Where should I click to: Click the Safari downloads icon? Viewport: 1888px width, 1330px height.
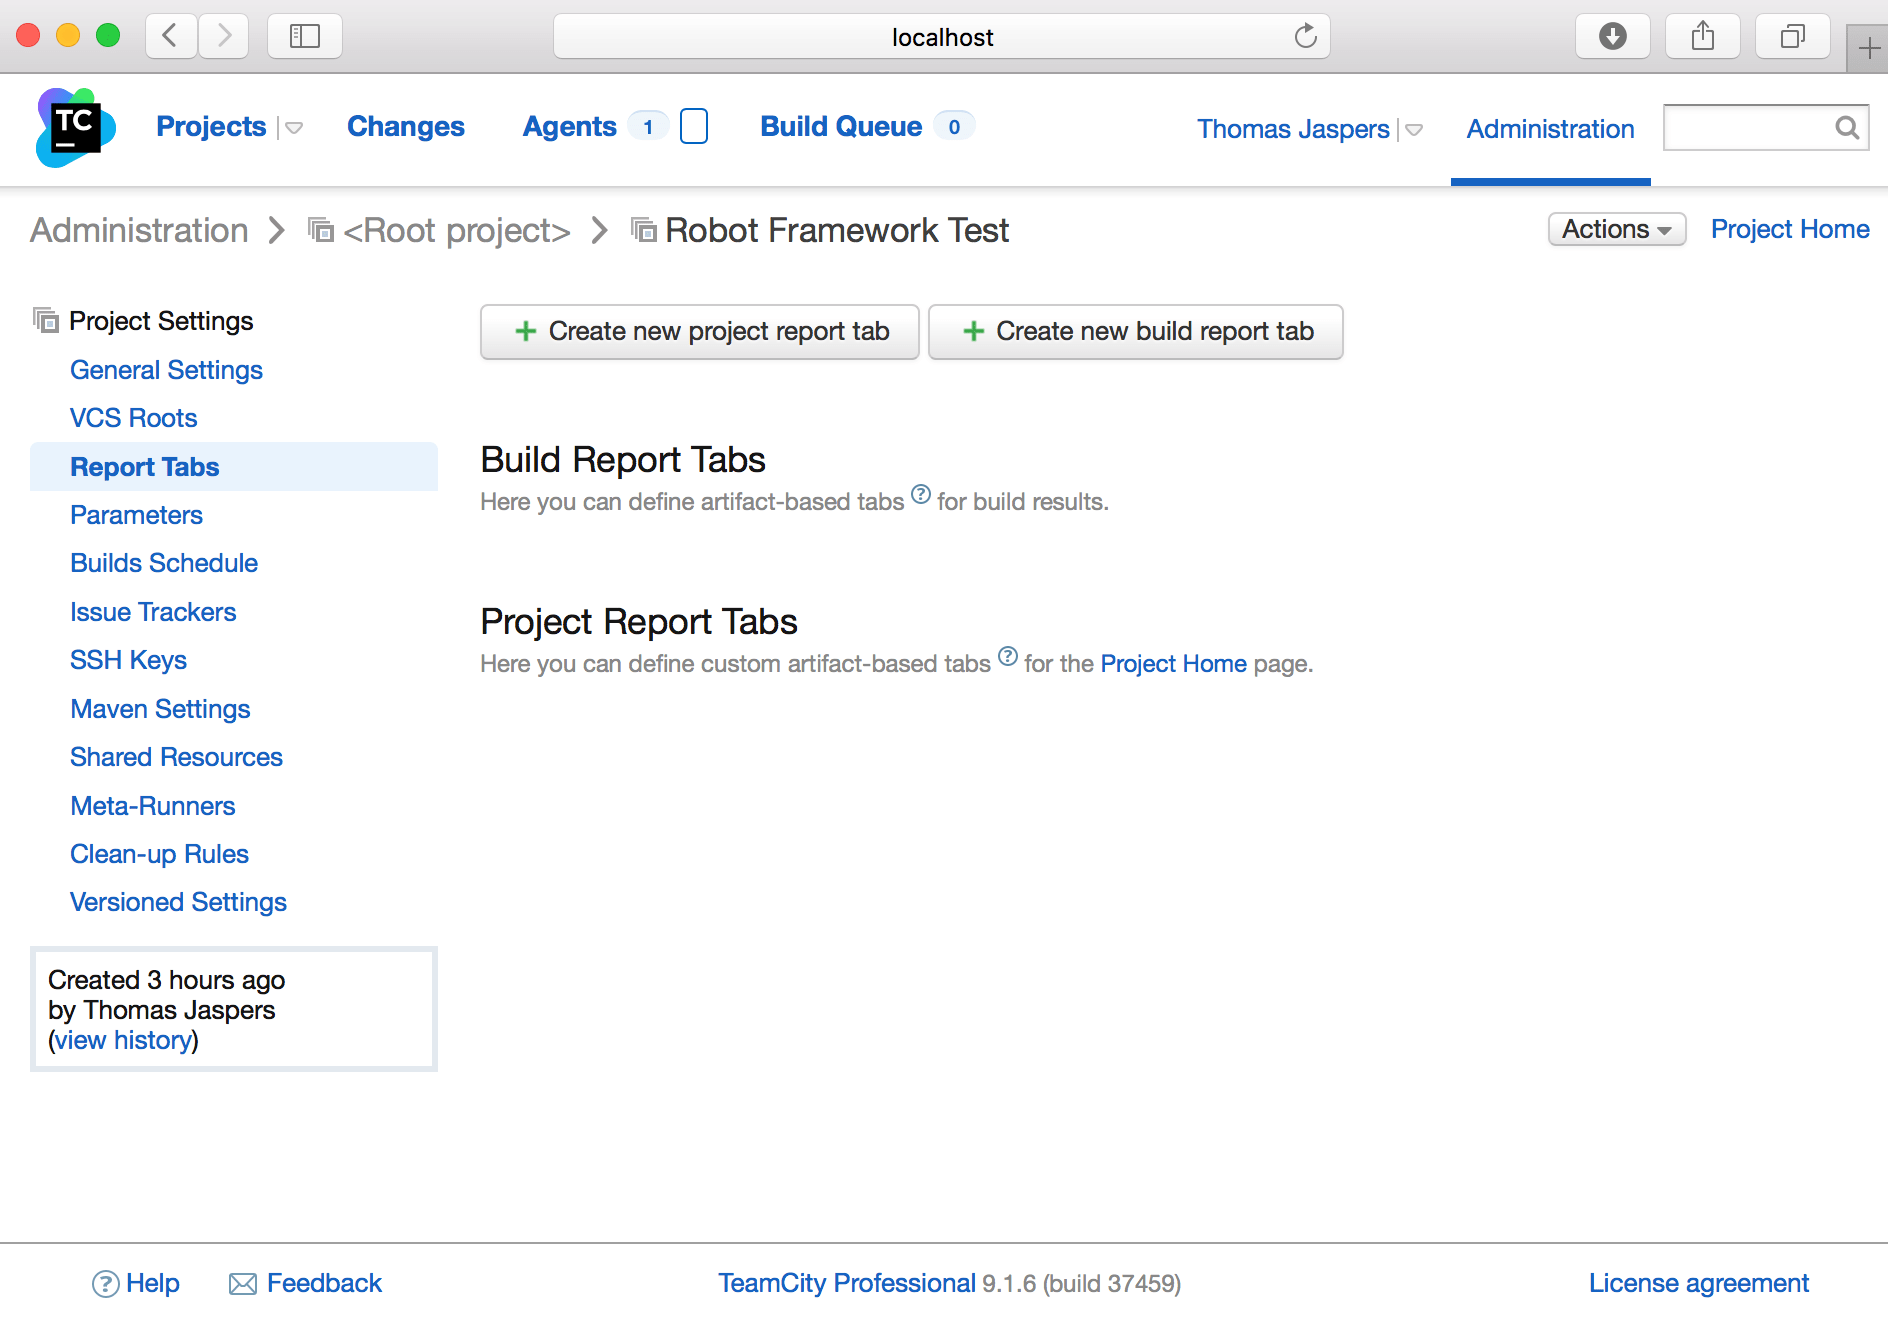(1612, 37)
